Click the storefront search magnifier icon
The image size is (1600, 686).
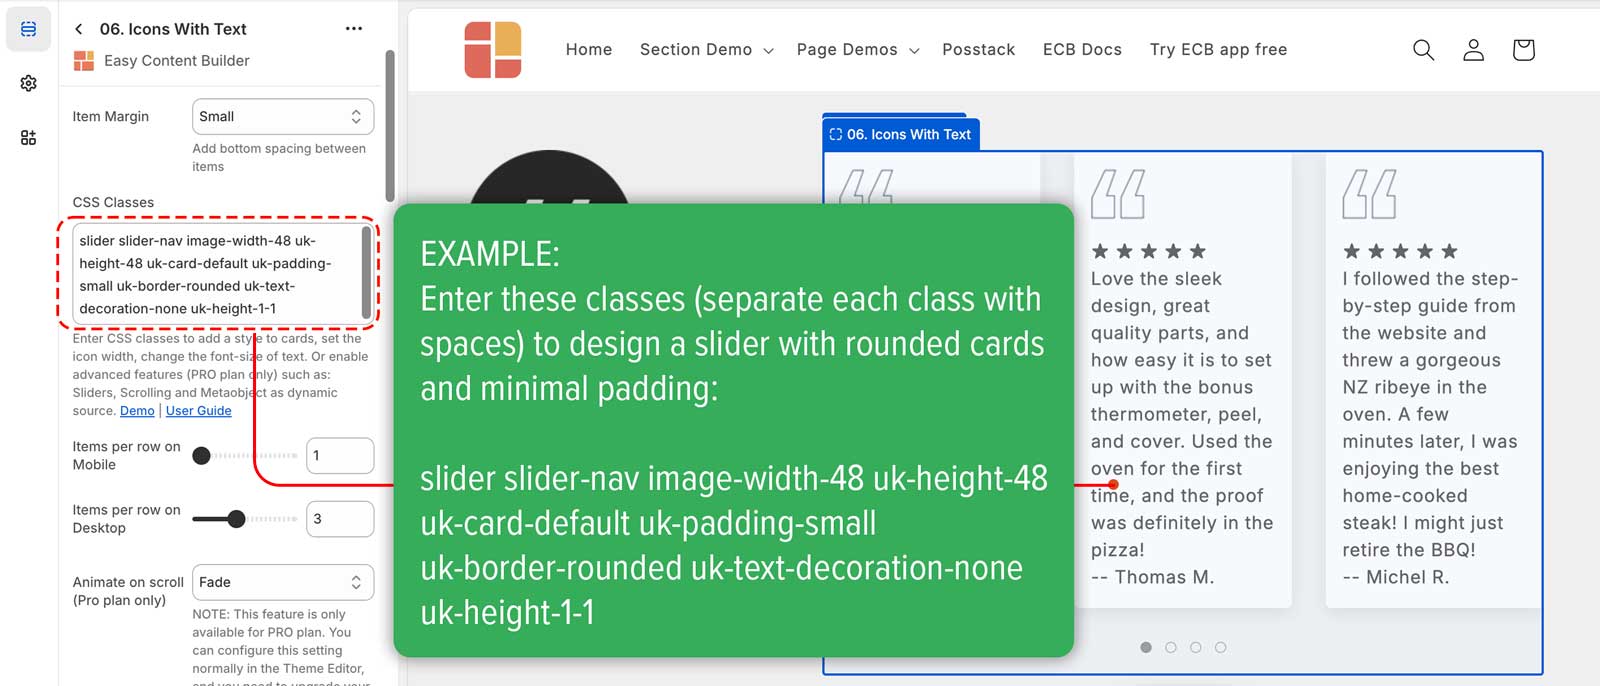[x=1423, y=50]
